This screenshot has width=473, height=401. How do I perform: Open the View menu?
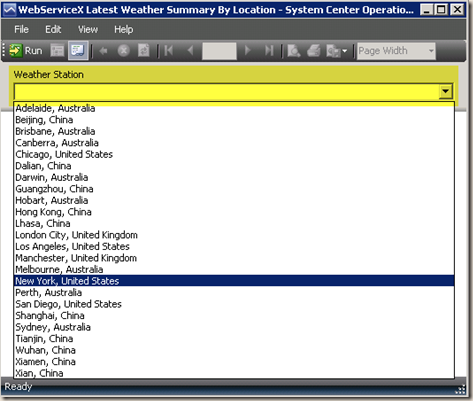[x=88, y=29]
